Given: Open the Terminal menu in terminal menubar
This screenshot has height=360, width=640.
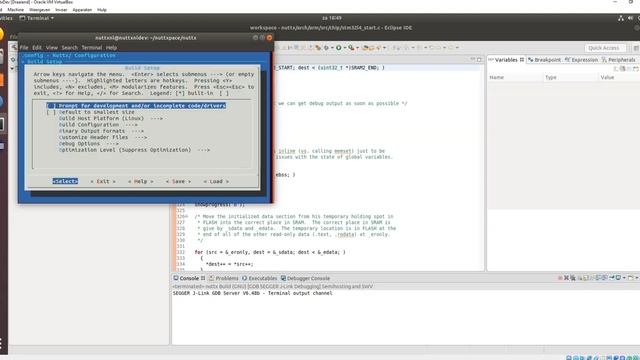Looking at the screenshot, I should tap(91, 47).
